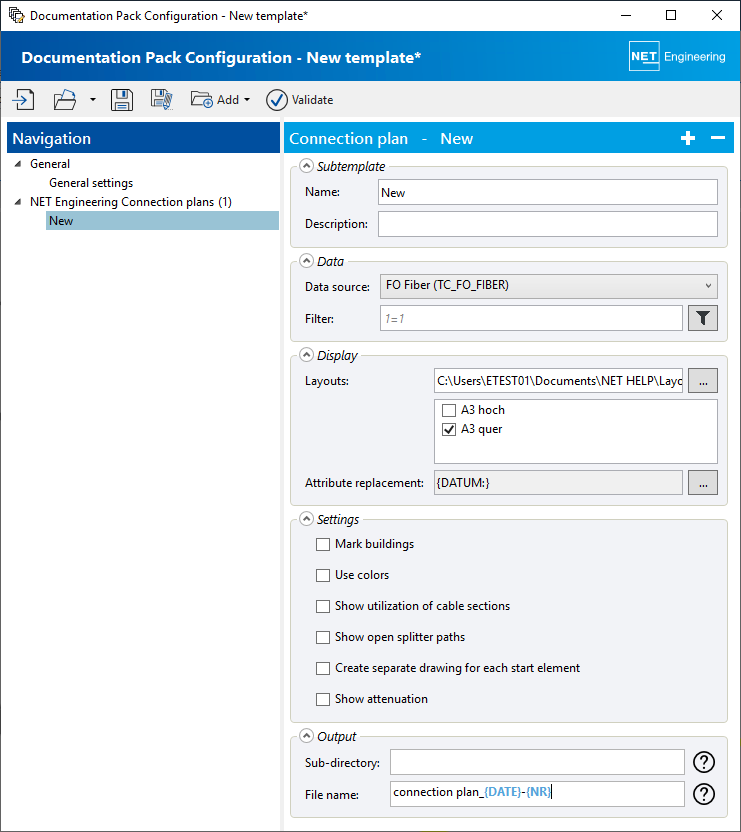Click the filter funnel icon button

(x=703, y=318)
